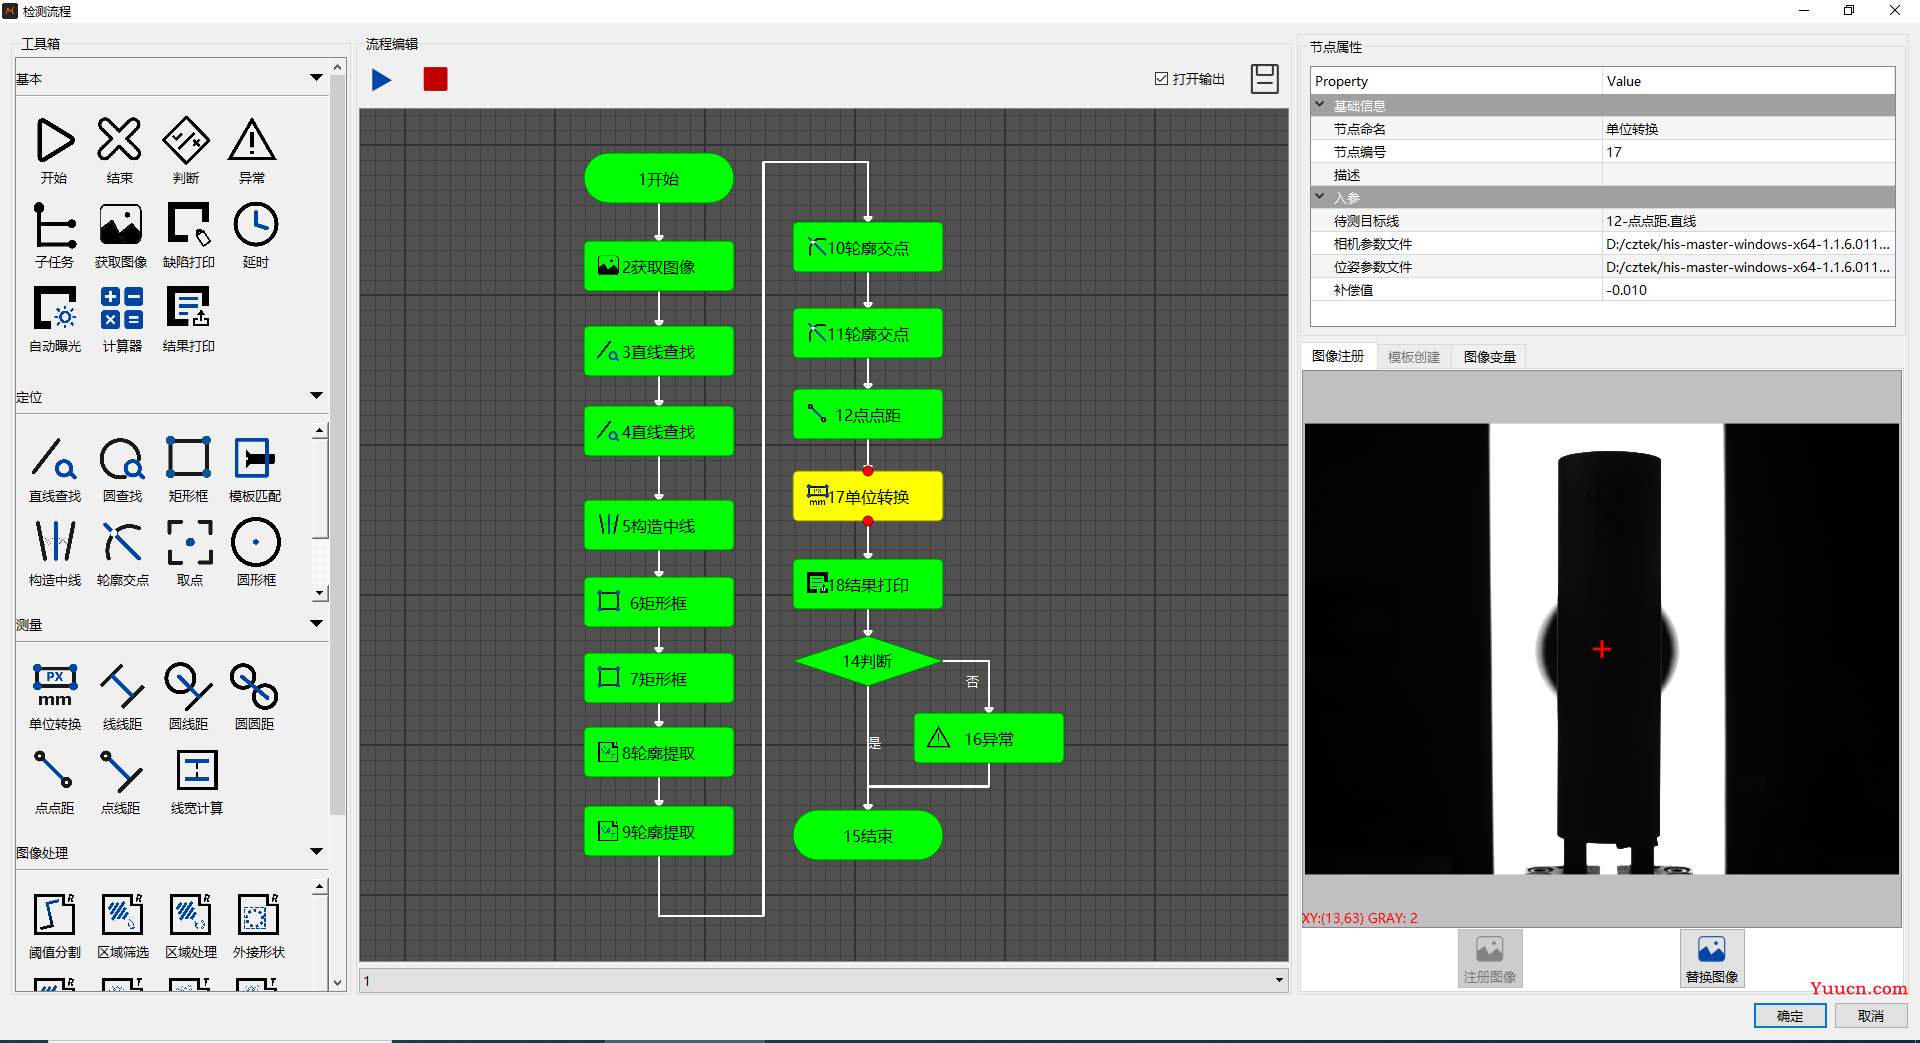Choose the 点点距 point distance tool in toolbox
1920x1043 pixels.
[x=54, y=770]
